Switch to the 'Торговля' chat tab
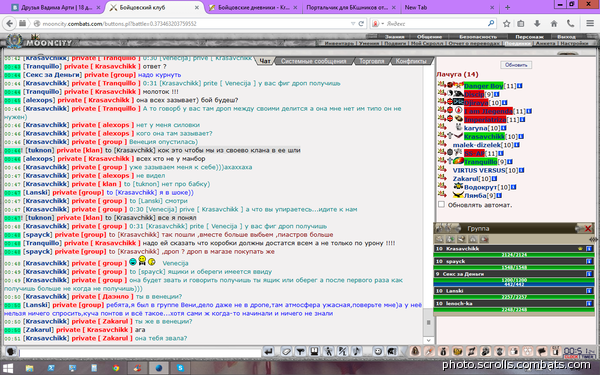This screenshot has width=600, height=375. point(372,61)
